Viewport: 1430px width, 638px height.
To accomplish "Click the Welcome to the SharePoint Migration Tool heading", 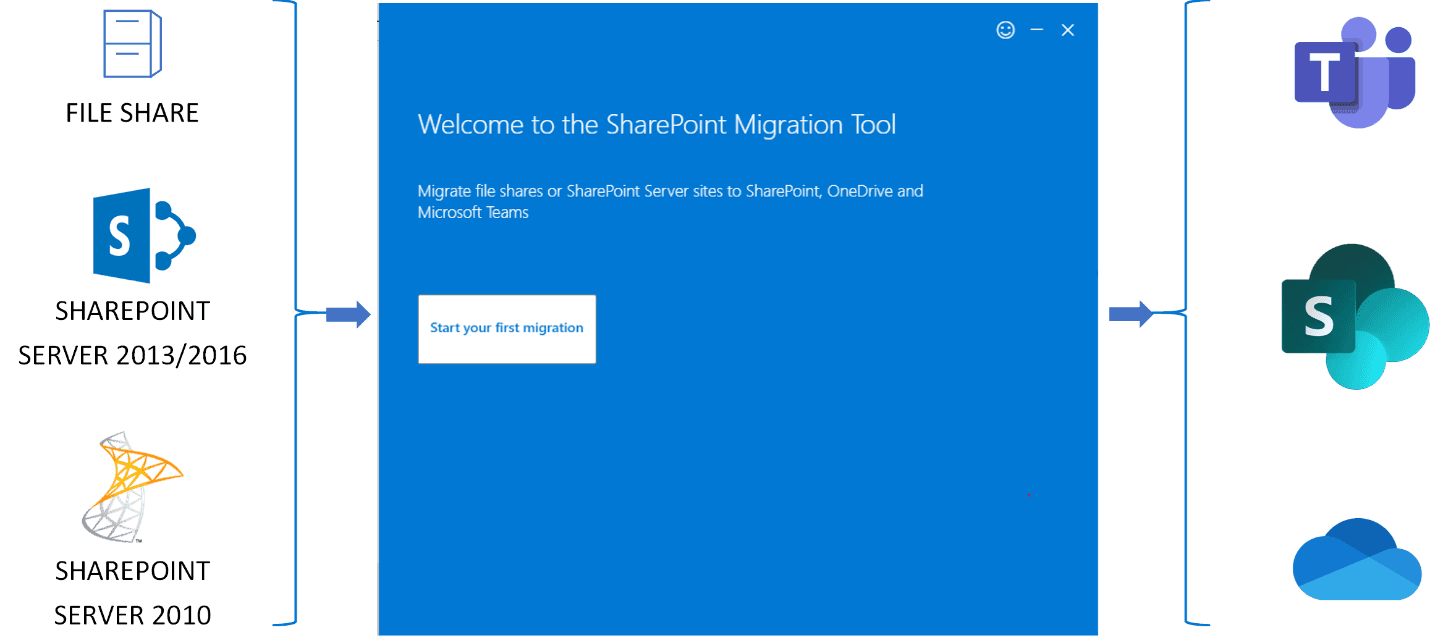I will (657, 125).
